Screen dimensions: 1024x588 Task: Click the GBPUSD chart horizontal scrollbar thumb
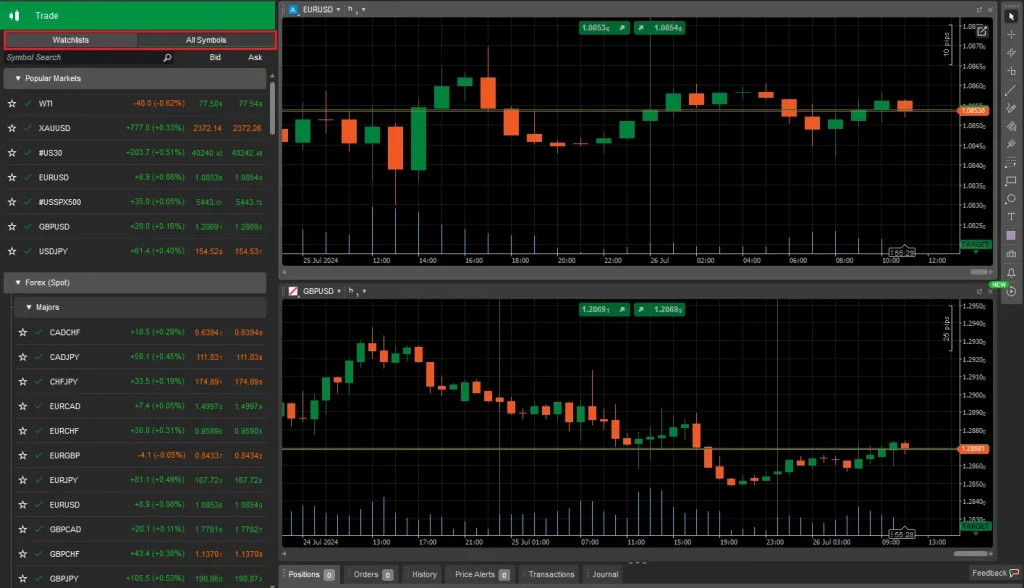(970, 553)
